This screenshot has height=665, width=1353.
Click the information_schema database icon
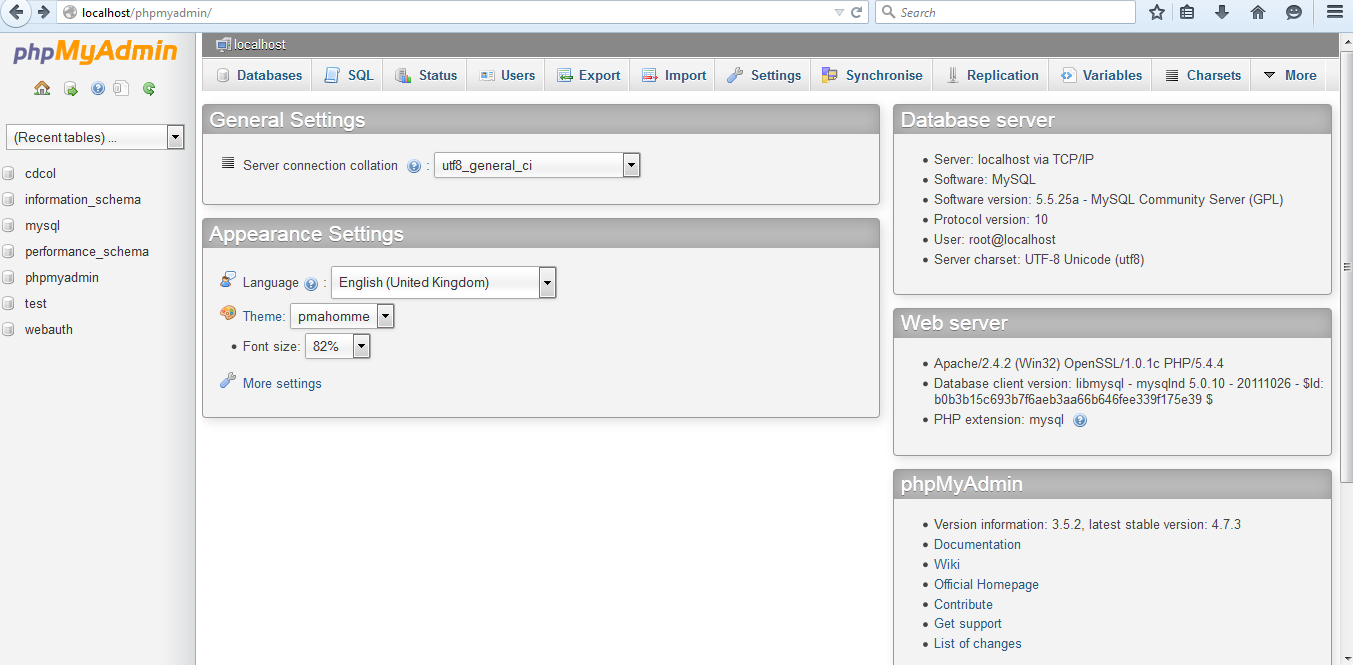(x=9, y=199)
